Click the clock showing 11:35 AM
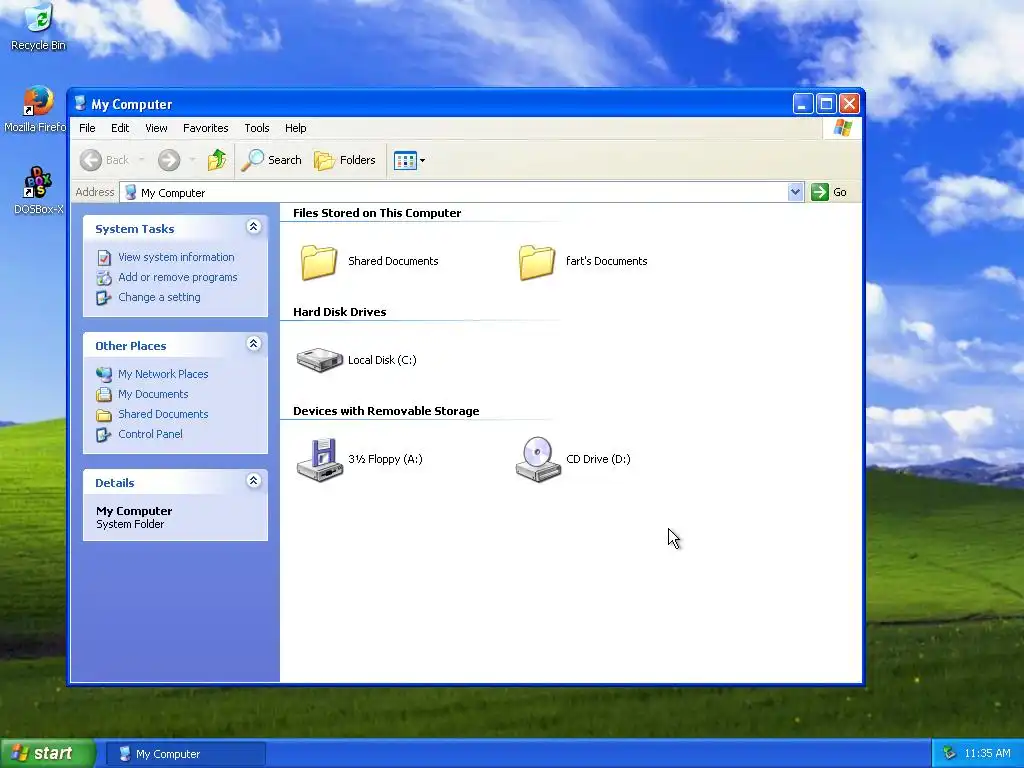 pos(987,754)
